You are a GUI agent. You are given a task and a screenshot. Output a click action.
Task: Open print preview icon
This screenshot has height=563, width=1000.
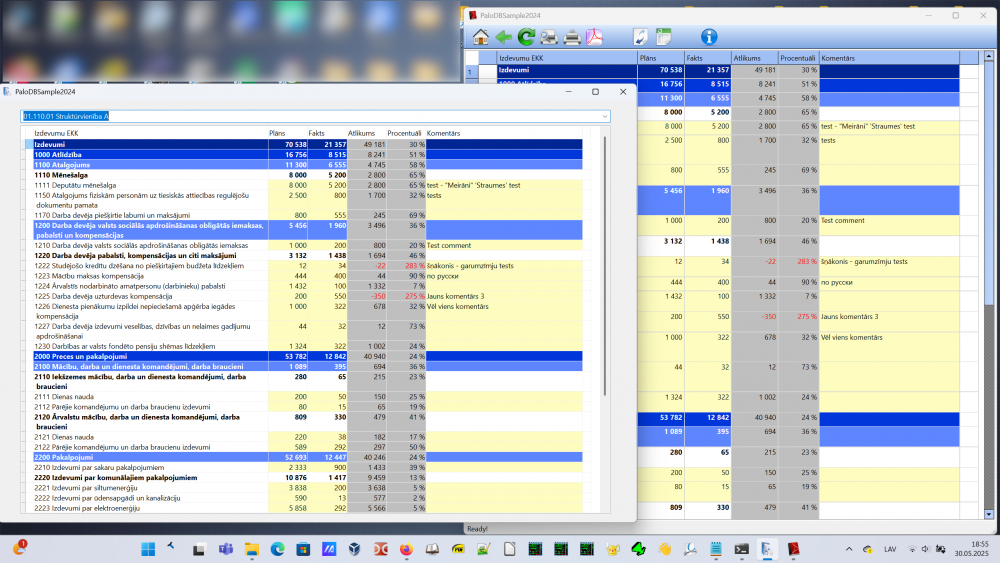[548, 37]
